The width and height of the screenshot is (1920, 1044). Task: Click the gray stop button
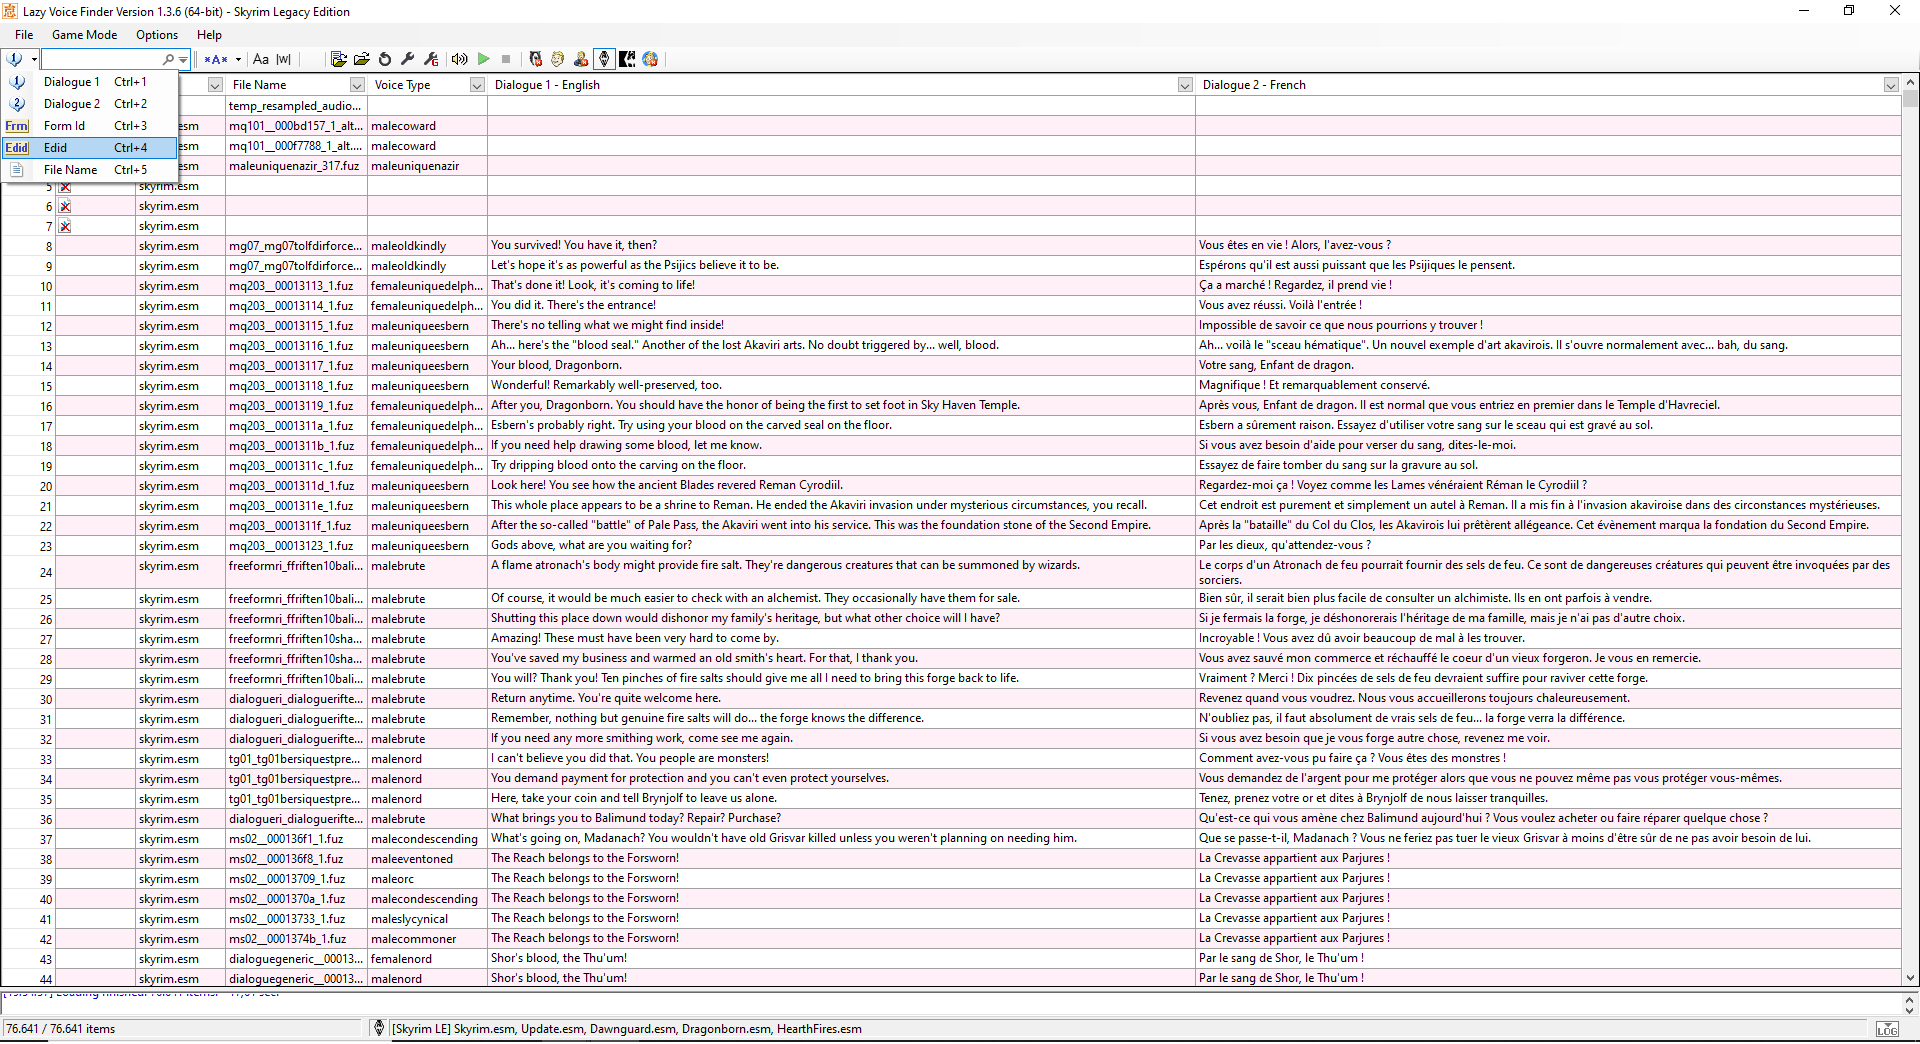point(506,59)
